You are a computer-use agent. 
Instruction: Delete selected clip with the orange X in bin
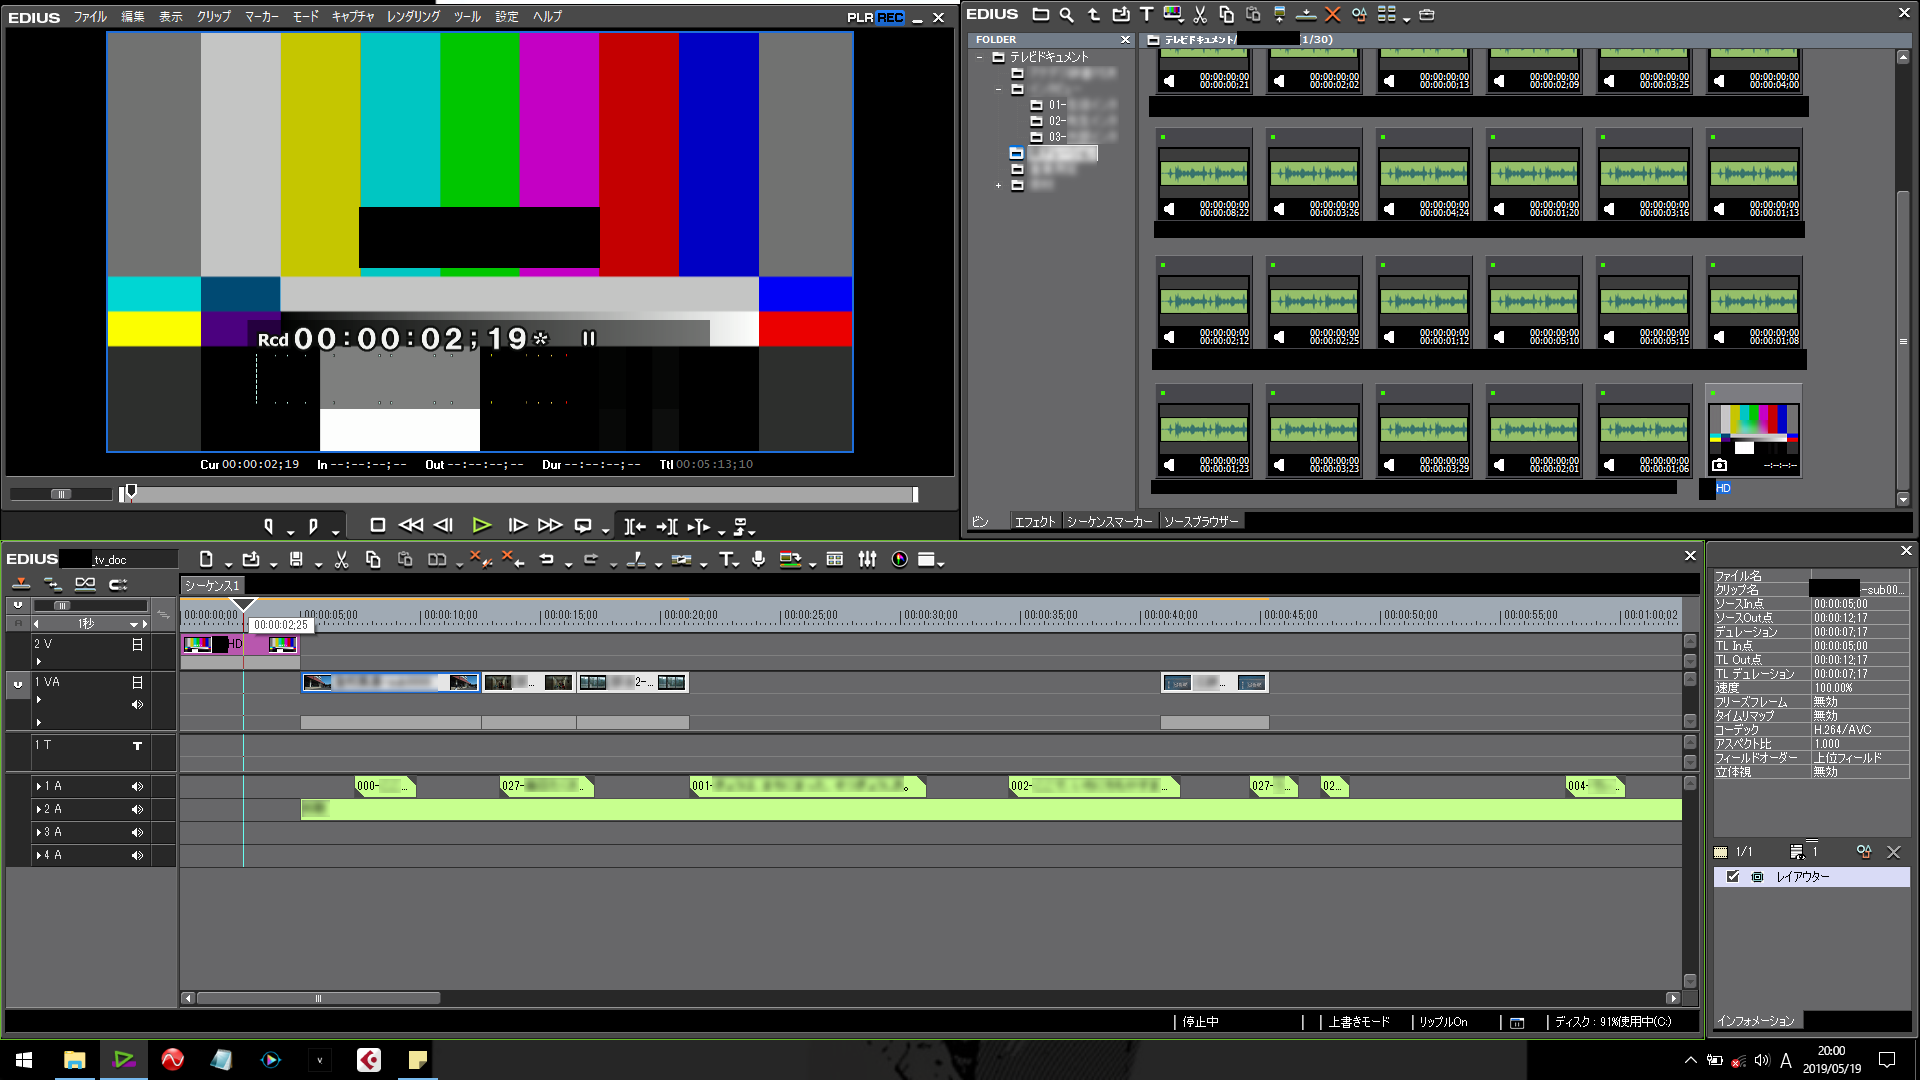pos(1332,15)
